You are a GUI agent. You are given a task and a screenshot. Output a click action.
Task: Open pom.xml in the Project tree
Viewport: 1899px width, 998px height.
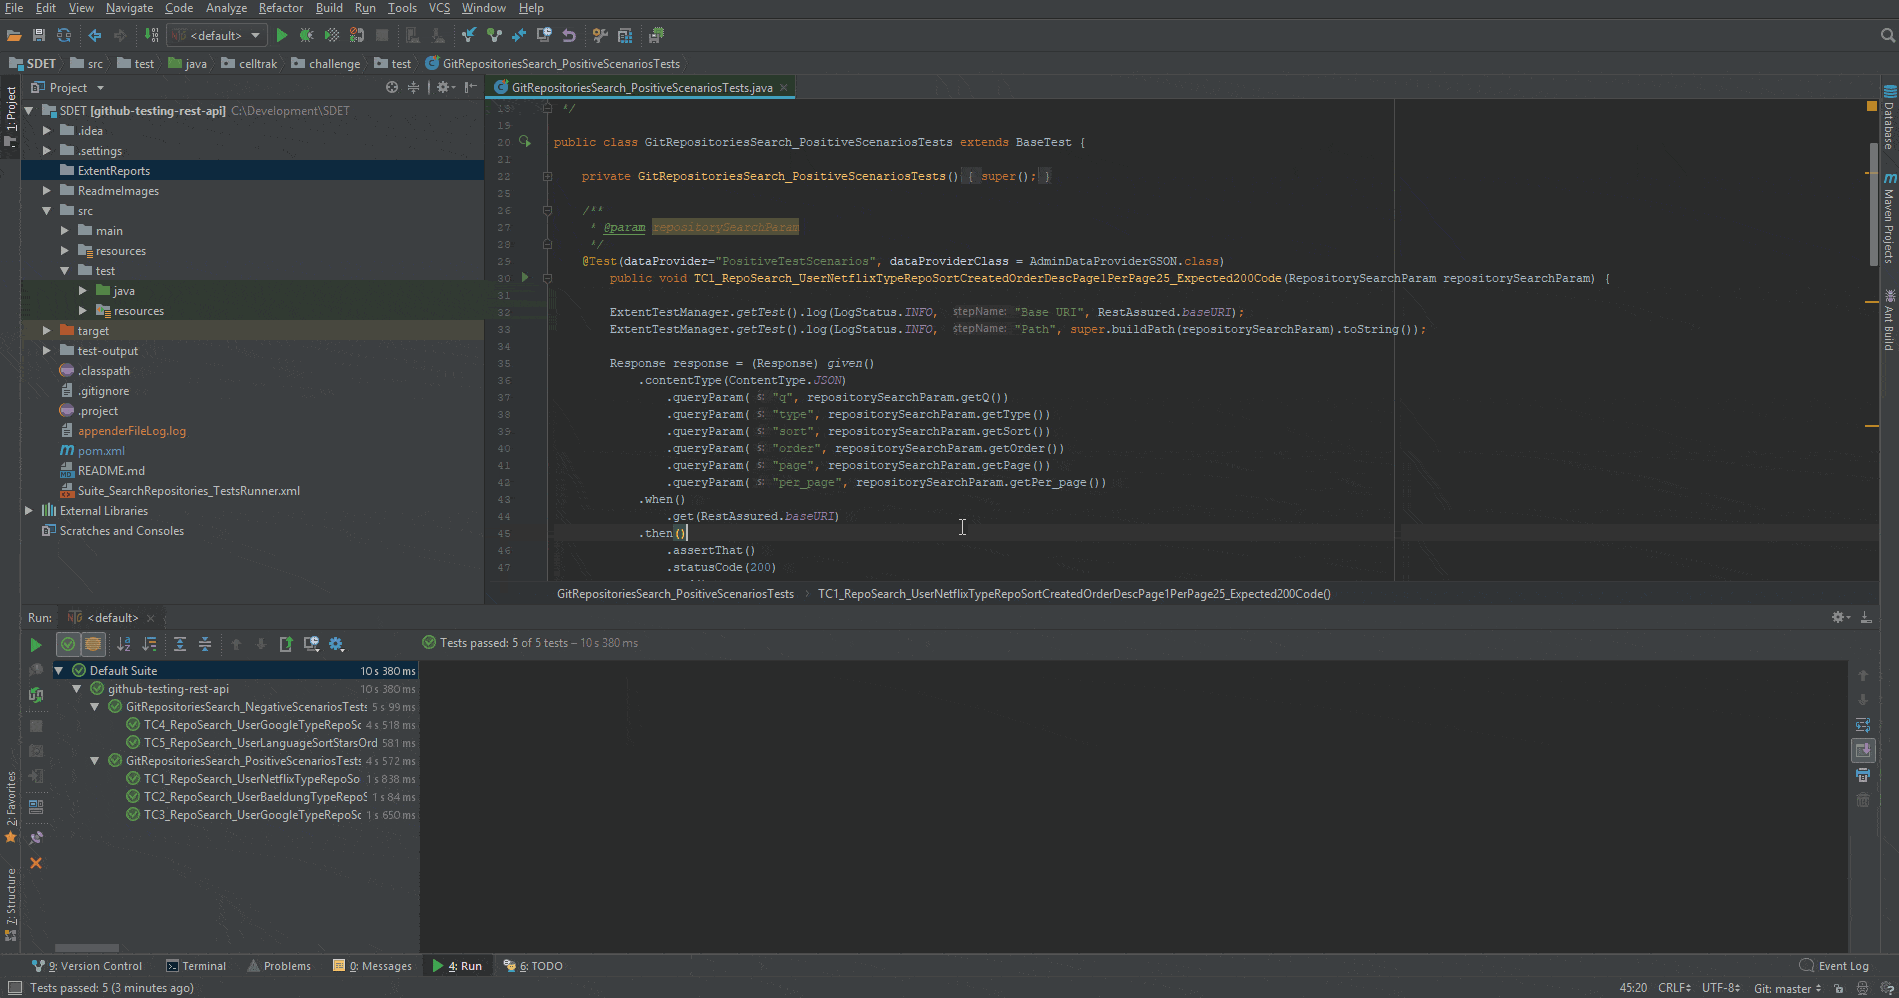(101, 451)
